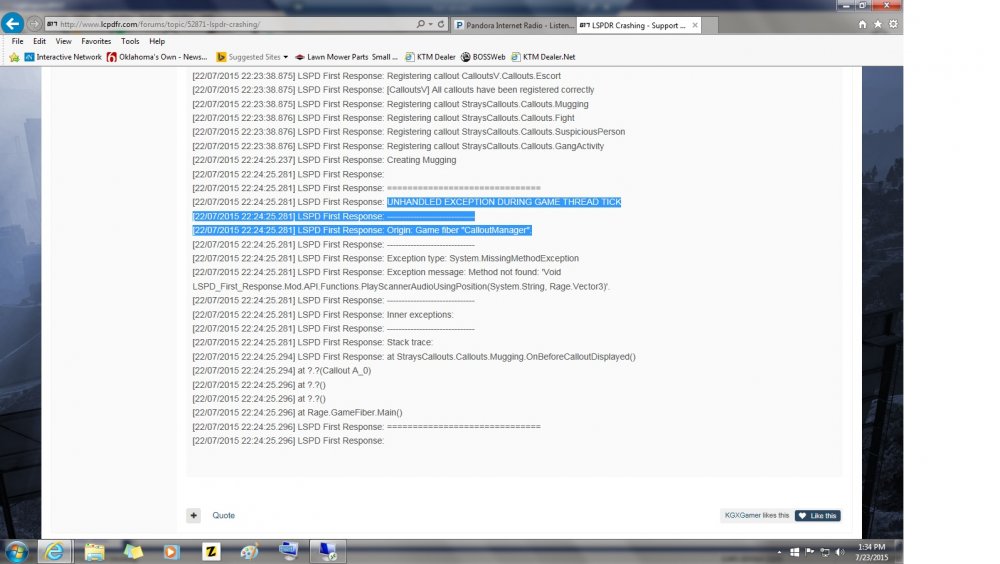Open a new blank tab
The image size is (1000, 564).
710,26
